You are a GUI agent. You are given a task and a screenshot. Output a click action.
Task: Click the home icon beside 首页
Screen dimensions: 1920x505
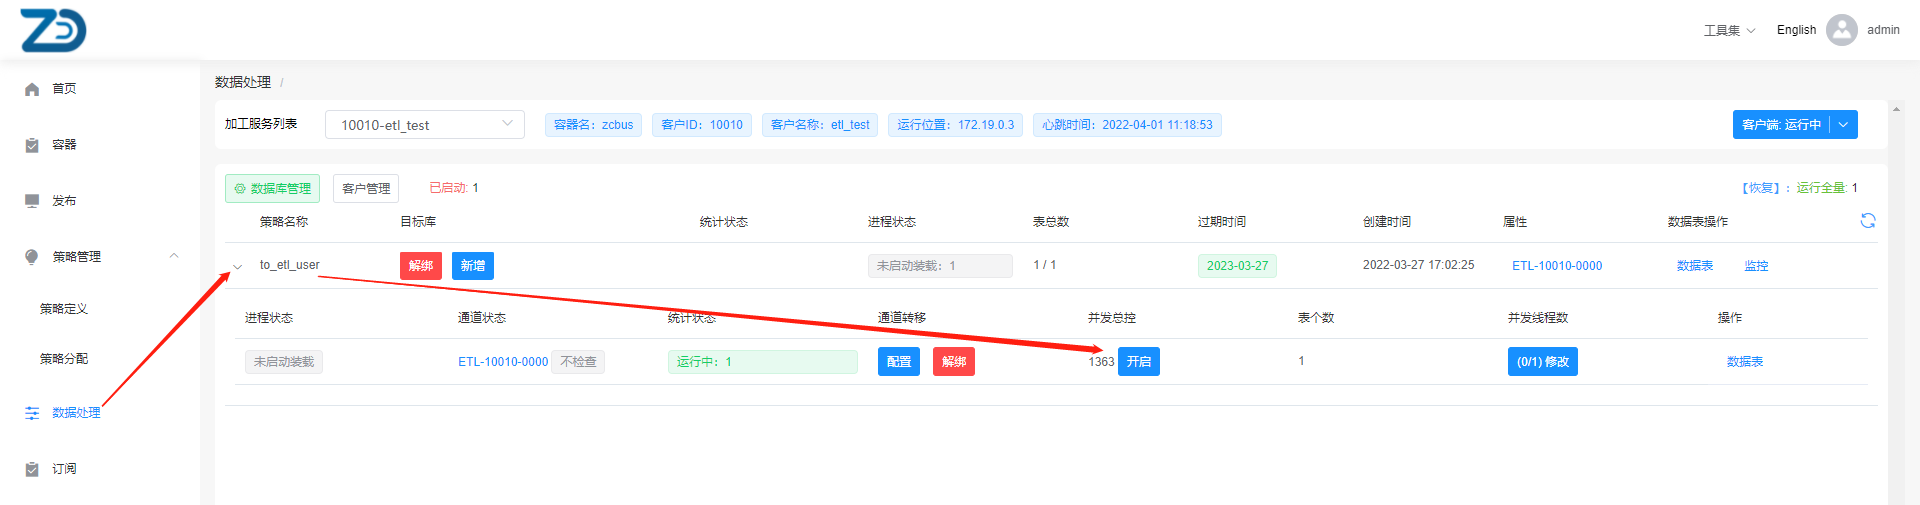click(32, 89)
